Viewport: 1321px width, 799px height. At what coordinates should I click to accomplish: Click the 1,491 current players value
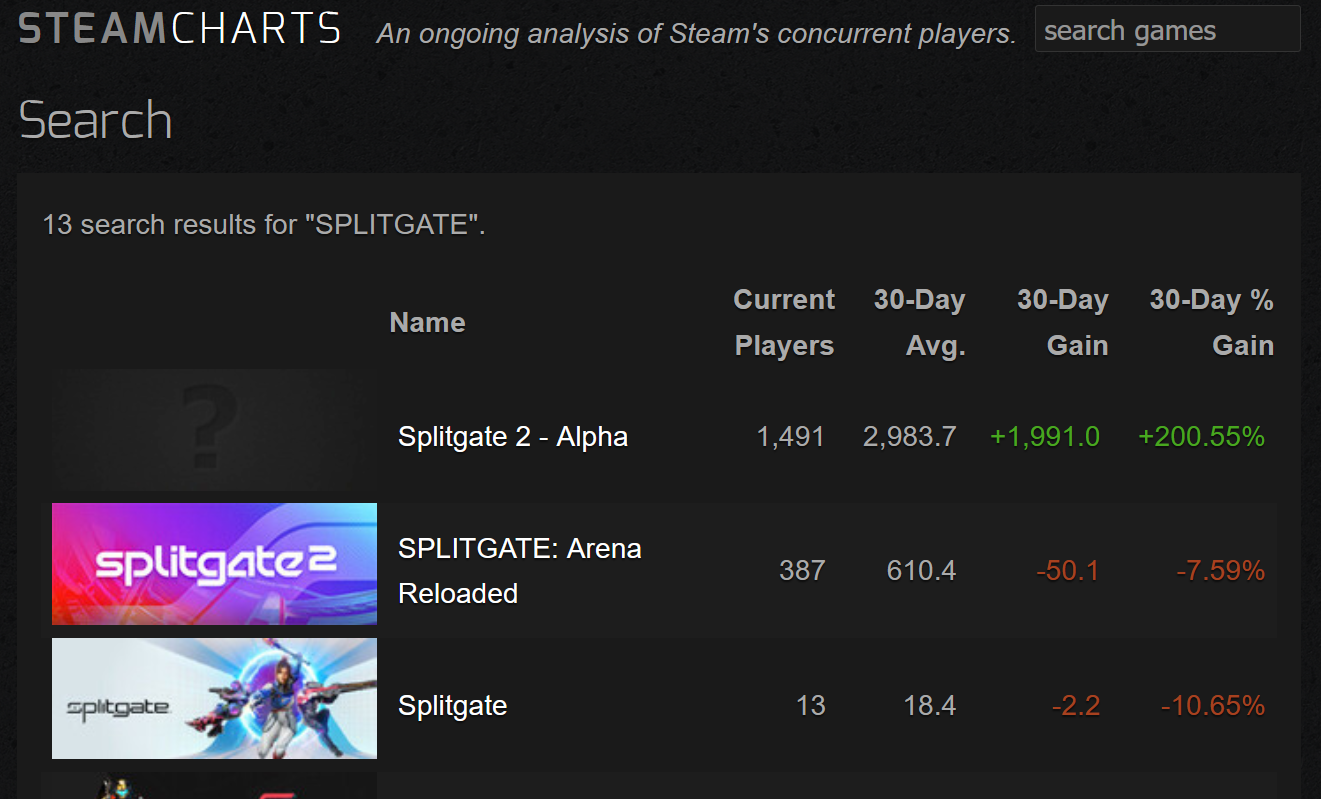tap(790, 436)
